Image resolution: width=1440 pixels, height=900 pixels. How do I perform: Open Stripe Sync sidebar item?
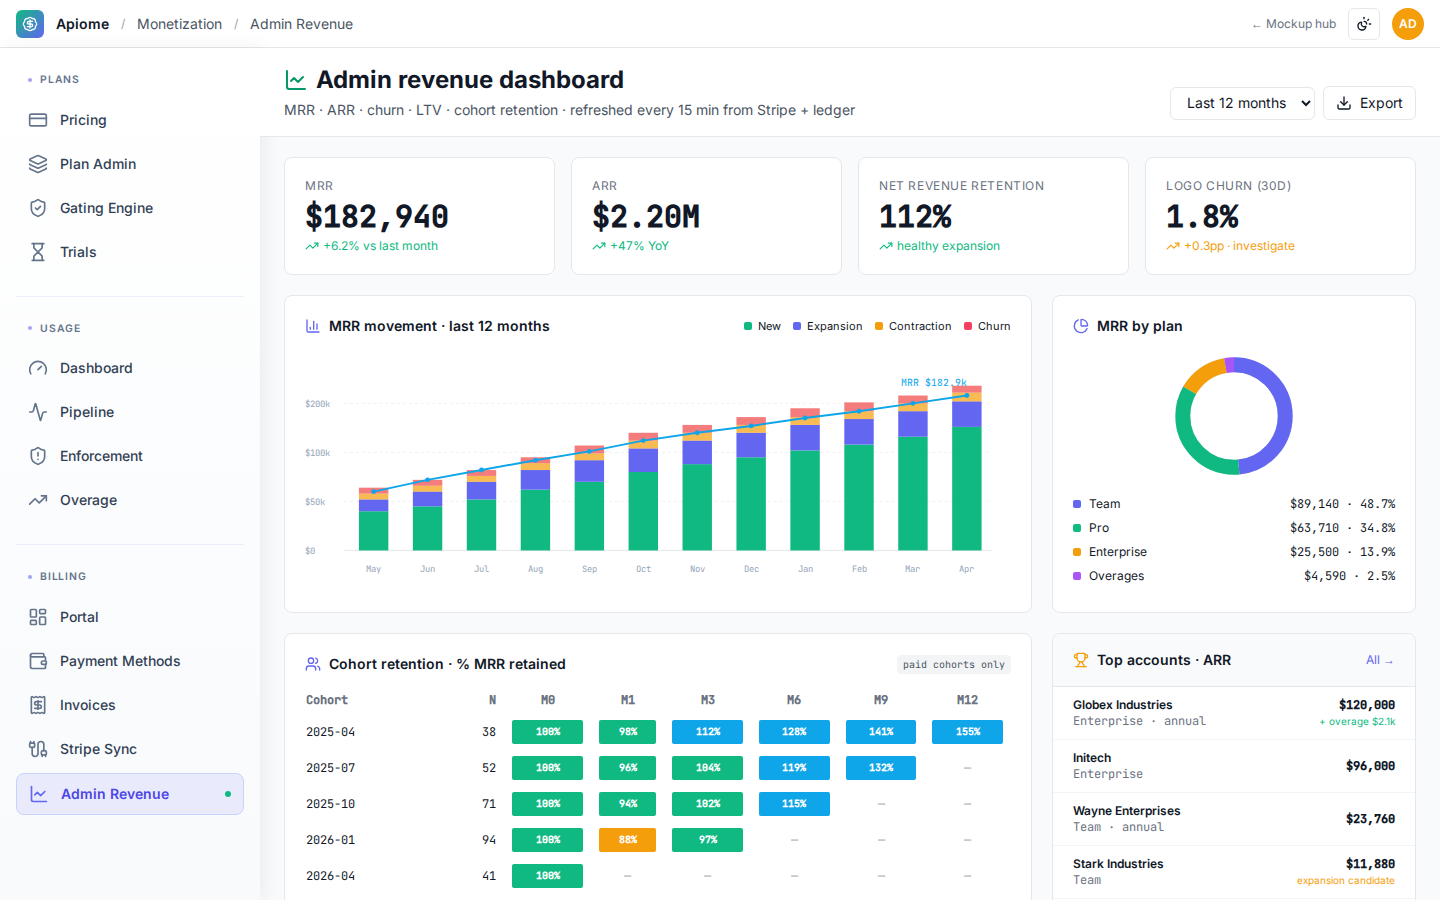click(130, 749)
